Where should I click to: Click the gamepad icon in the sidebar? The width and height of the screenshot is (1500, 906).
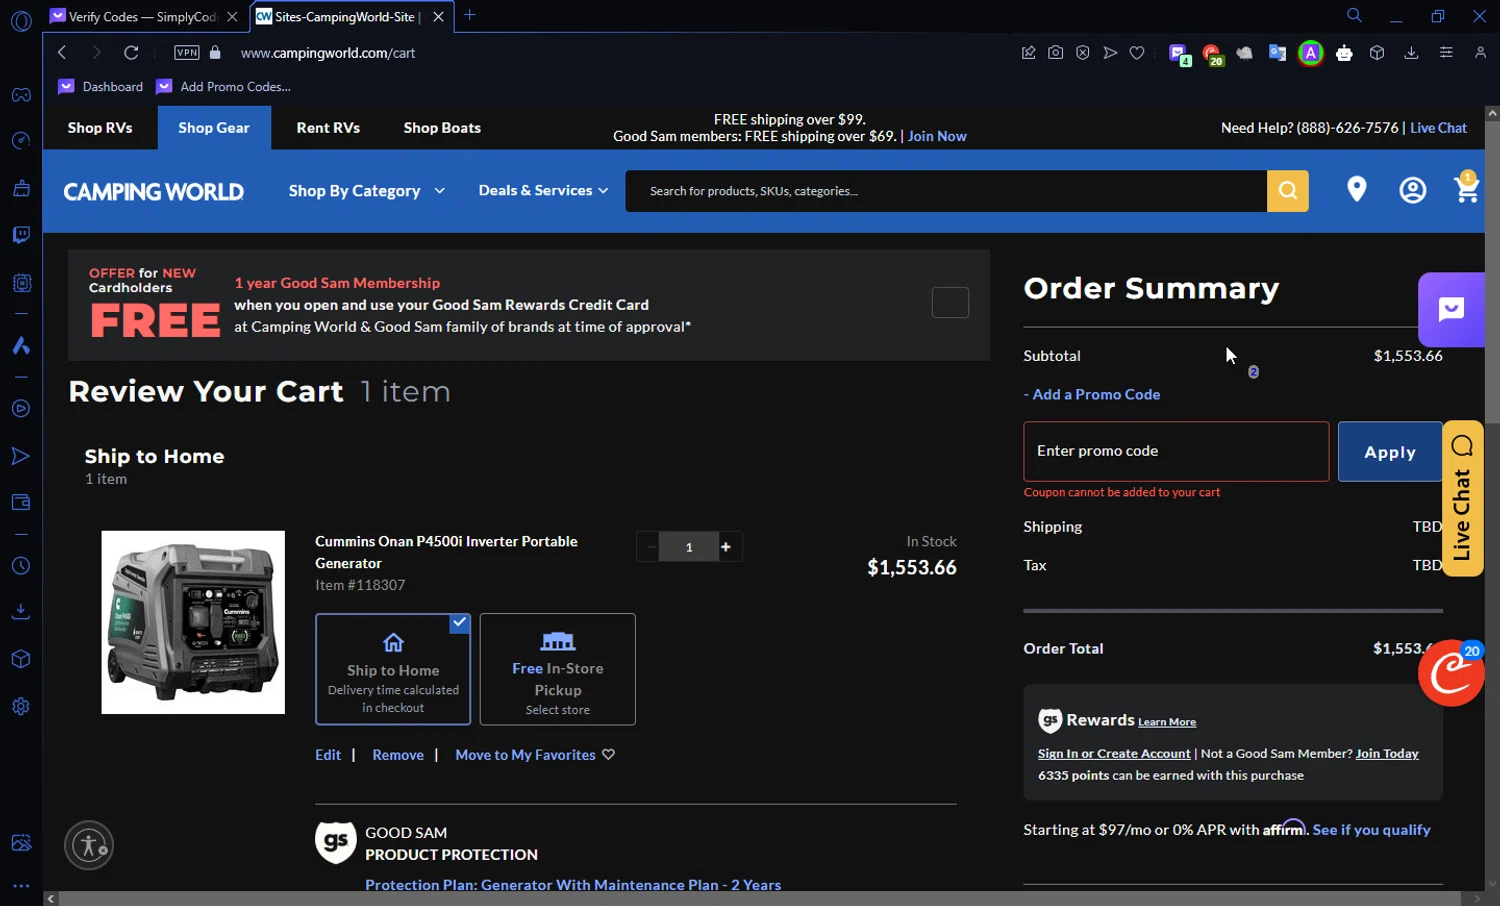pyautogui.click(x=21, y=95)
